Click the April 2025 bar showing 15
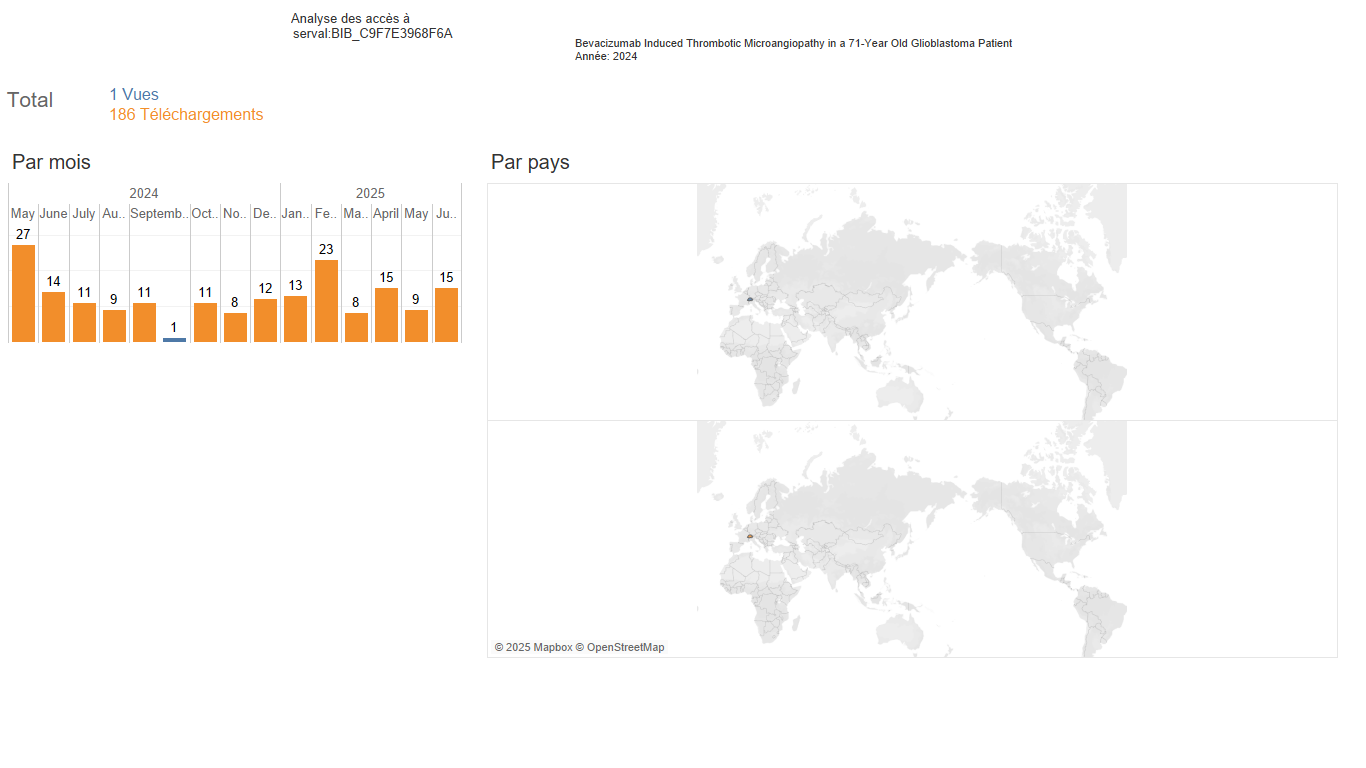 pyautogui.click(x=386, y=315)
